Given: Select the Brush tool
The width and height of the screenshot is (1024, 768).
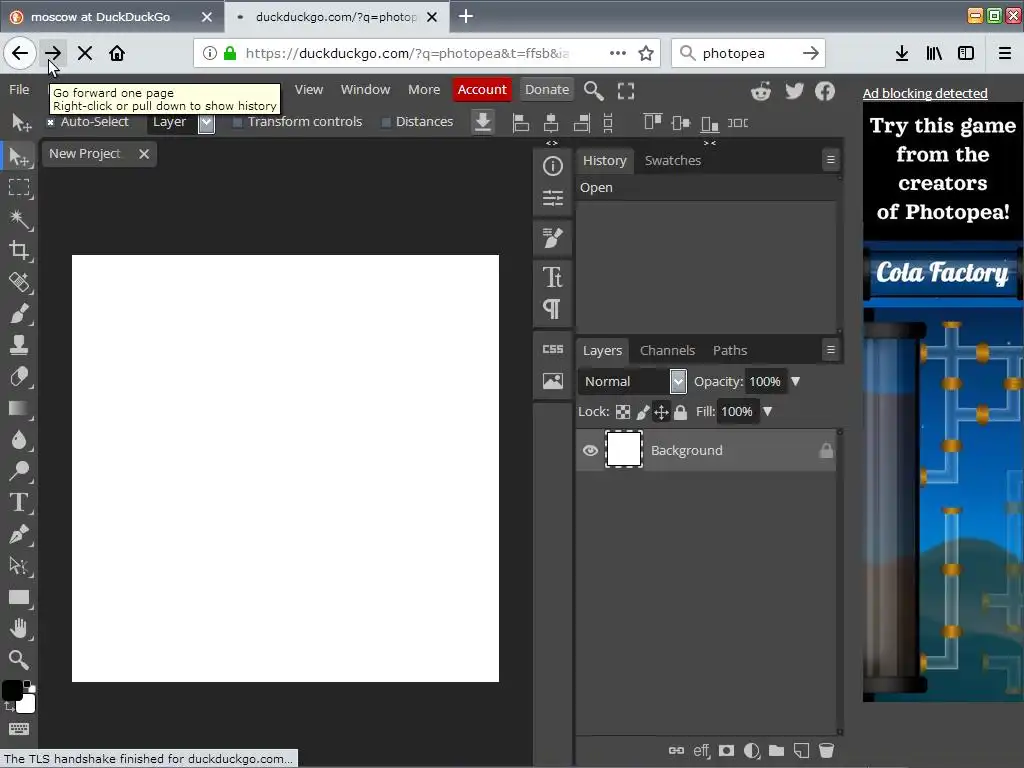Looking at the screenshot, I should tap(19, 313).
